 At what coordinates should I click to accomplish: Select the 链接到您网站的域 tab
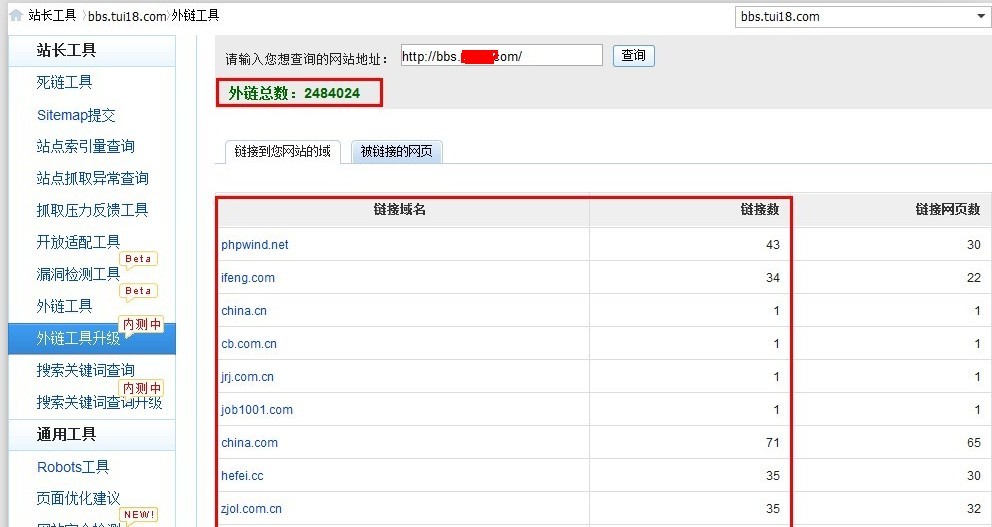pos(281,152)
